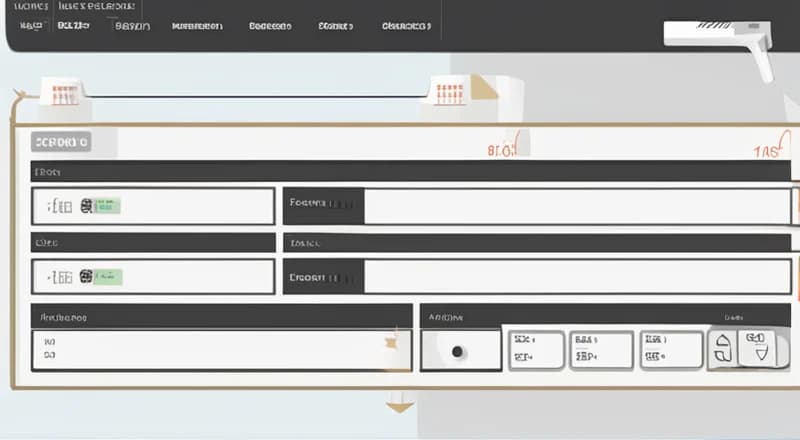Click the orange abacus icon at the left end of the line
The height and width of the screenshot is (440, 800).
(64, 94)
